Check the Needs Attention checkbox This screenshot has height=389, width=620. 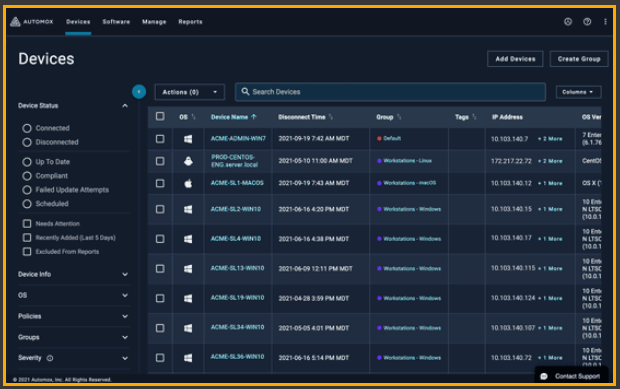click(27, 224)
